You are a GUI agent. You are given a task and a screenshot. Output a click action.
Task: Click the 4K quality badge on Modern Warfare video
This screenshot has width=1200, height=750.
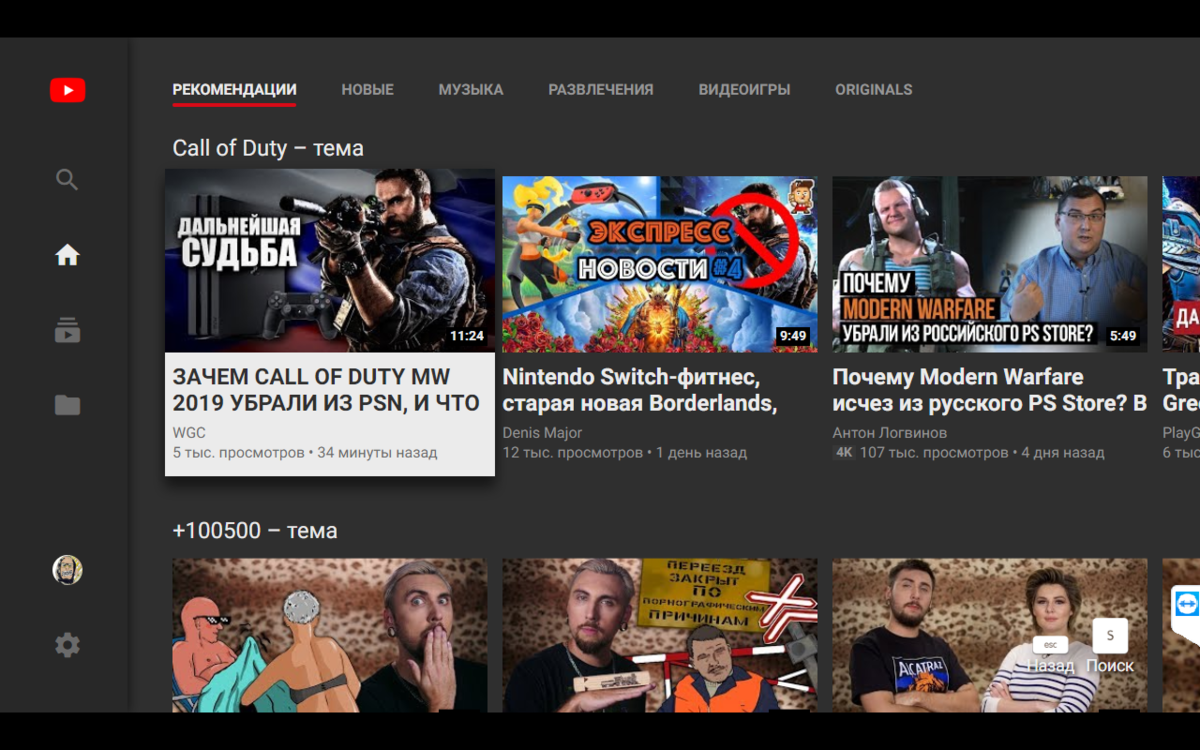click(x=845, y=453)
